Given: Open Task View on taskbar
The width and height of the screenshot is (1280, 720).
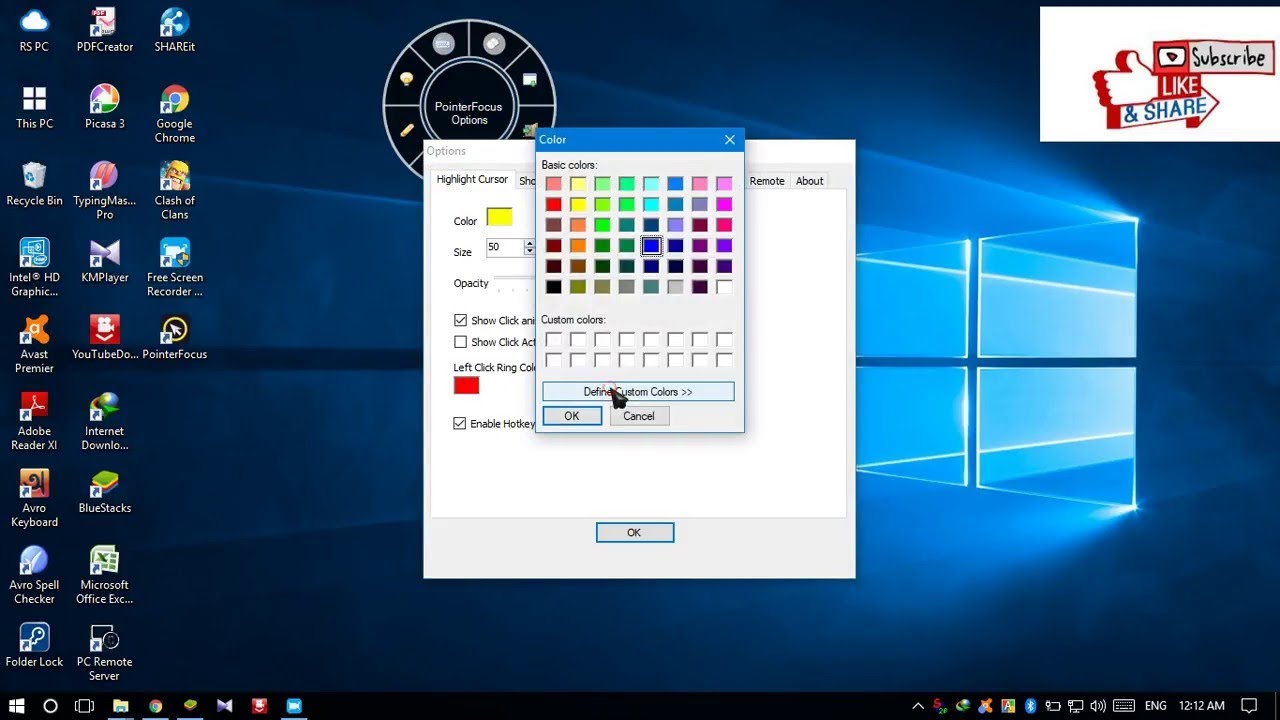Looking at the screenshot, I should coord(85,706).
